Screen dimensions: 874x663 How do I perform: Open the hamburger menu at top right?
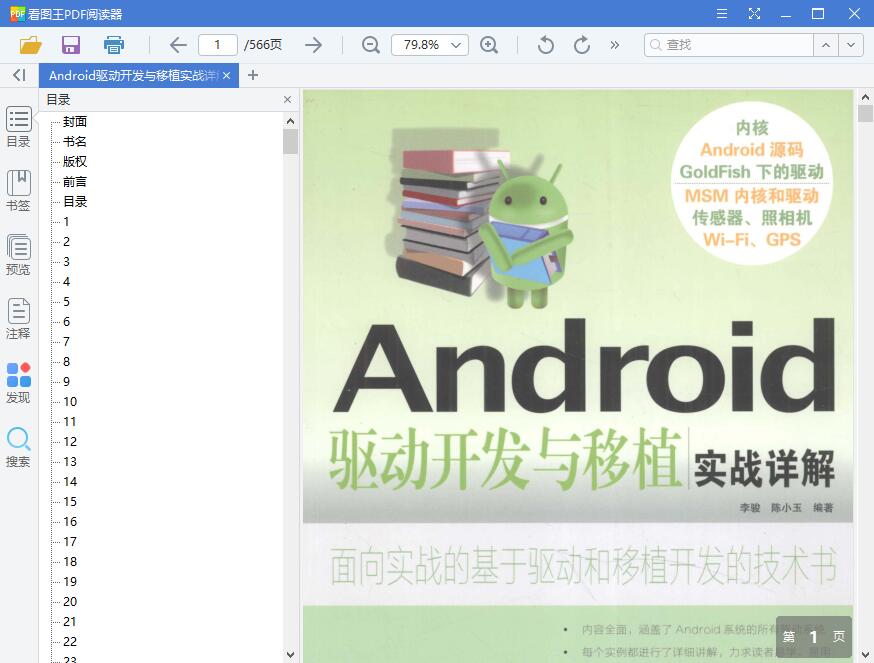pyautogui.click(x=721, y=14)
